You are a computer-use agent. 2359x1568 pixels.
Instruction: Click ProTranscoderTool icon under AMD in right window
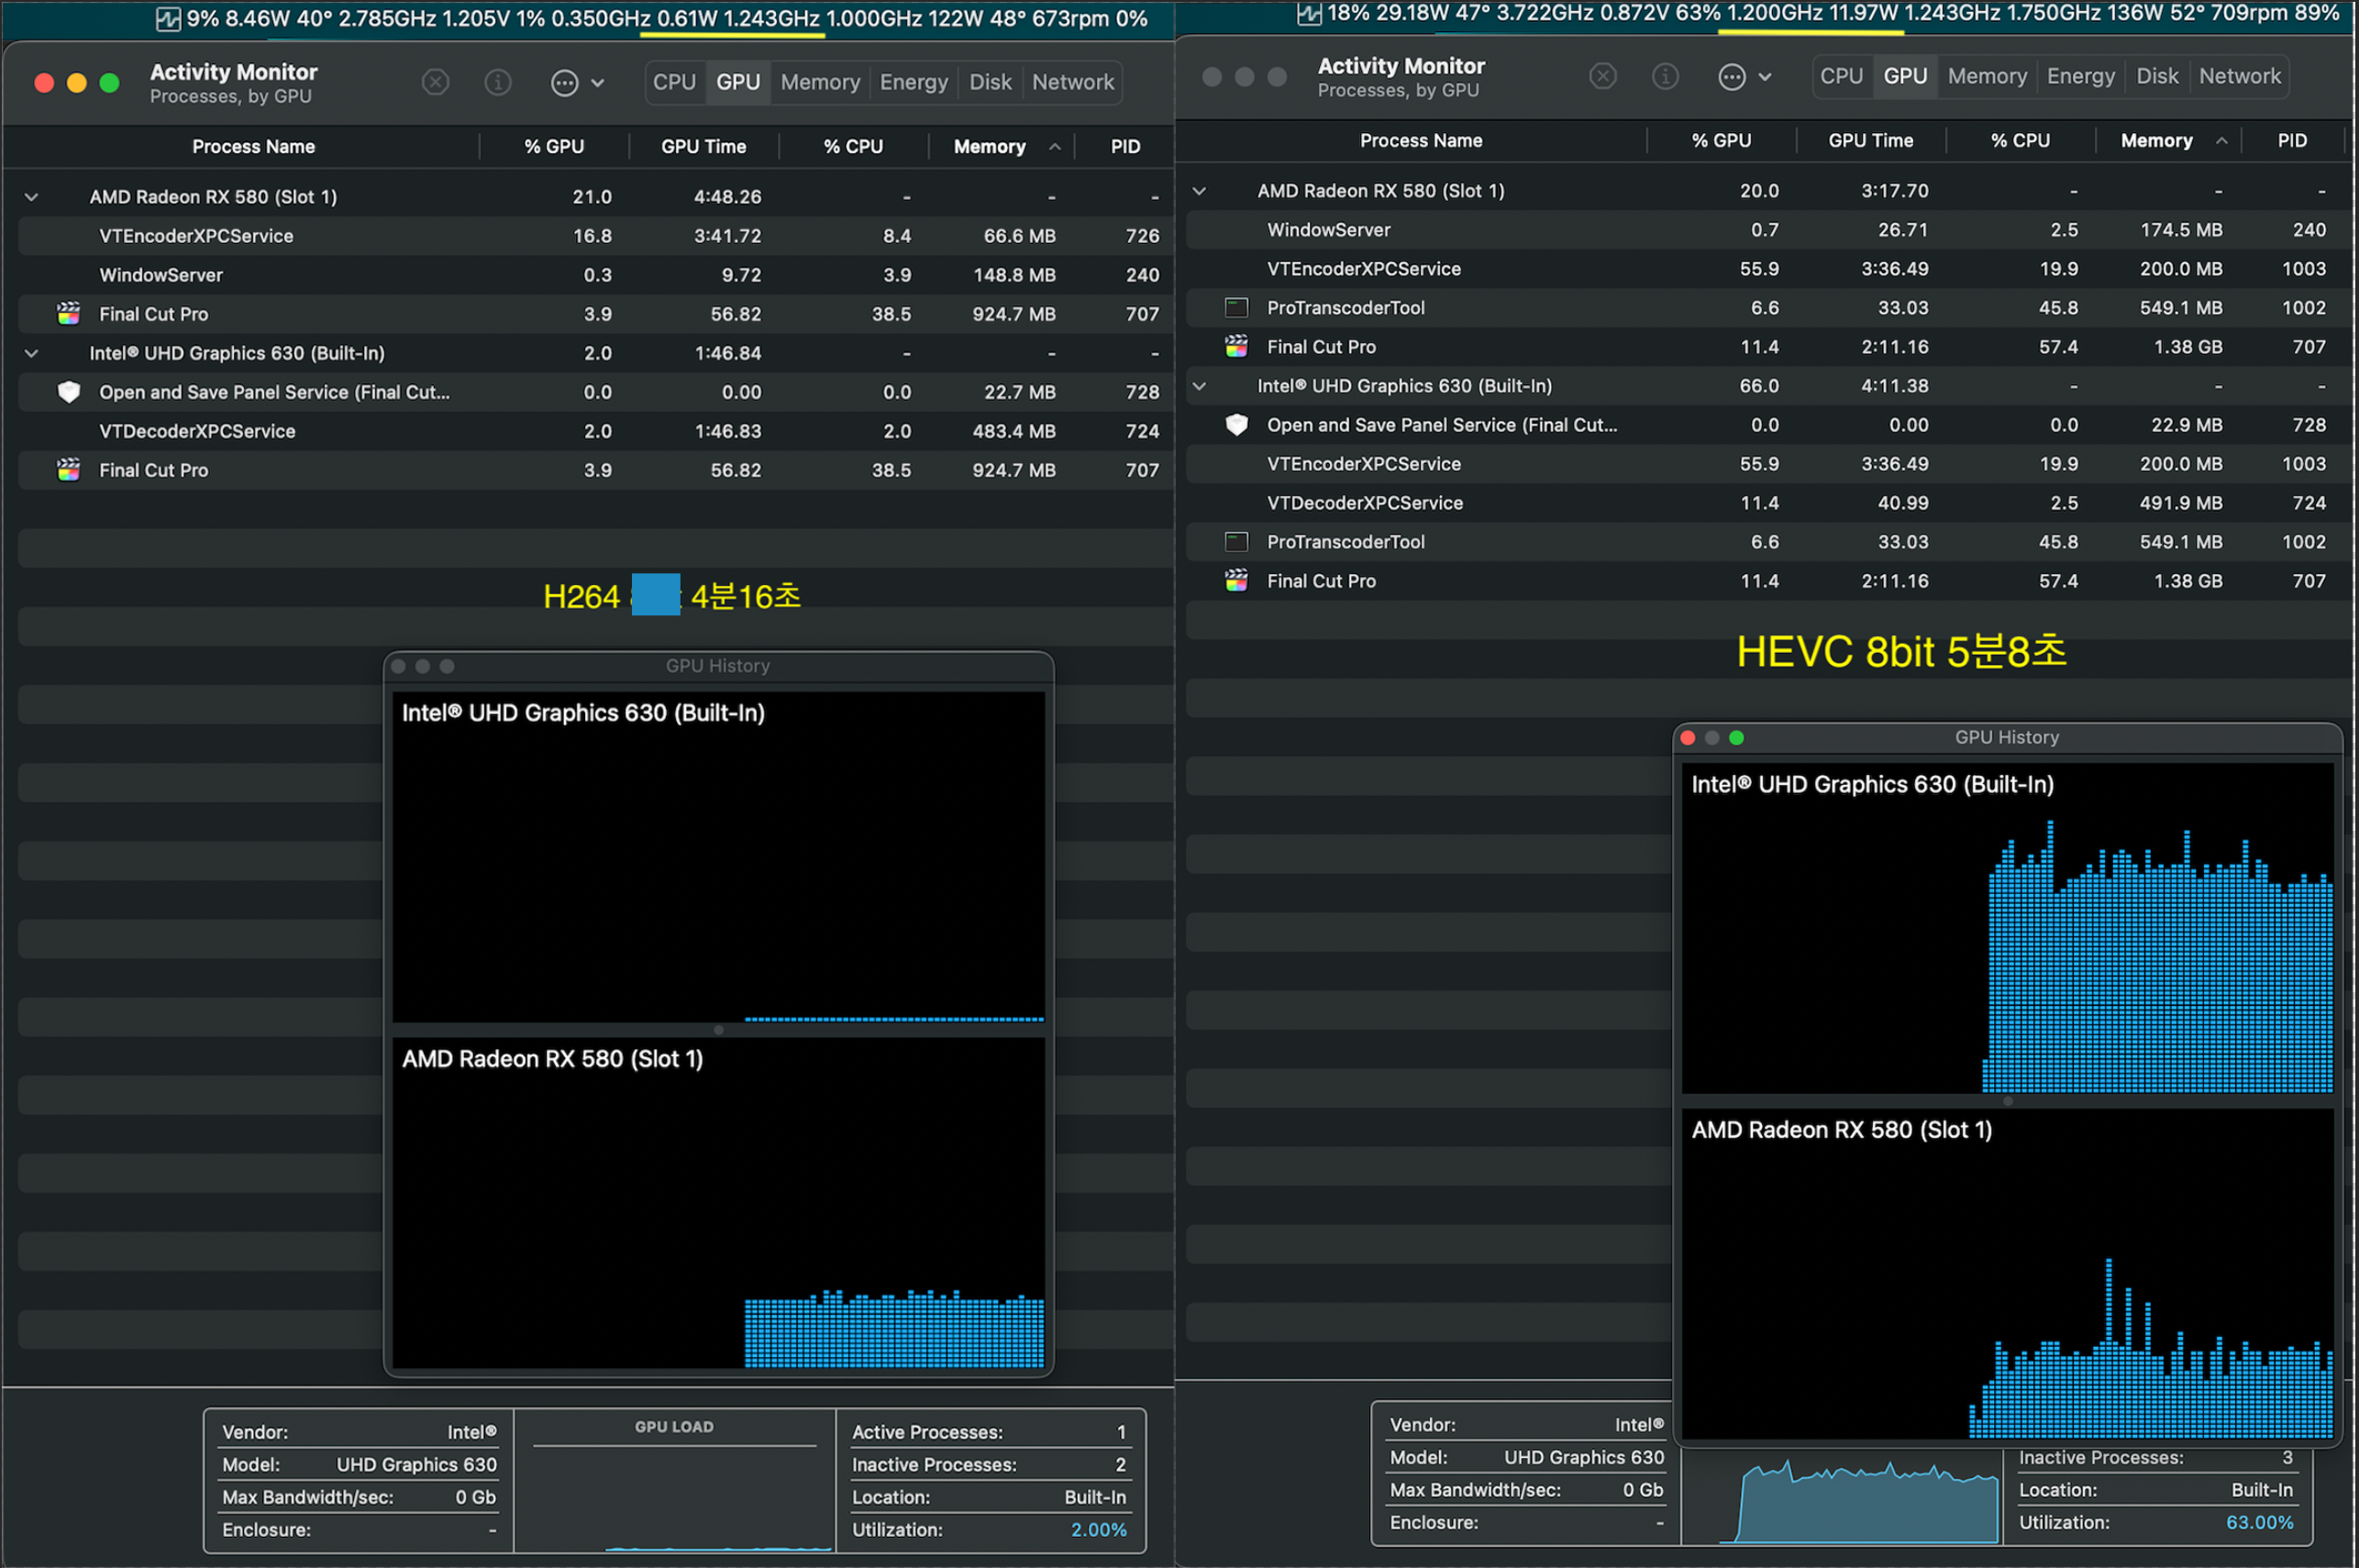point(1236,308)
